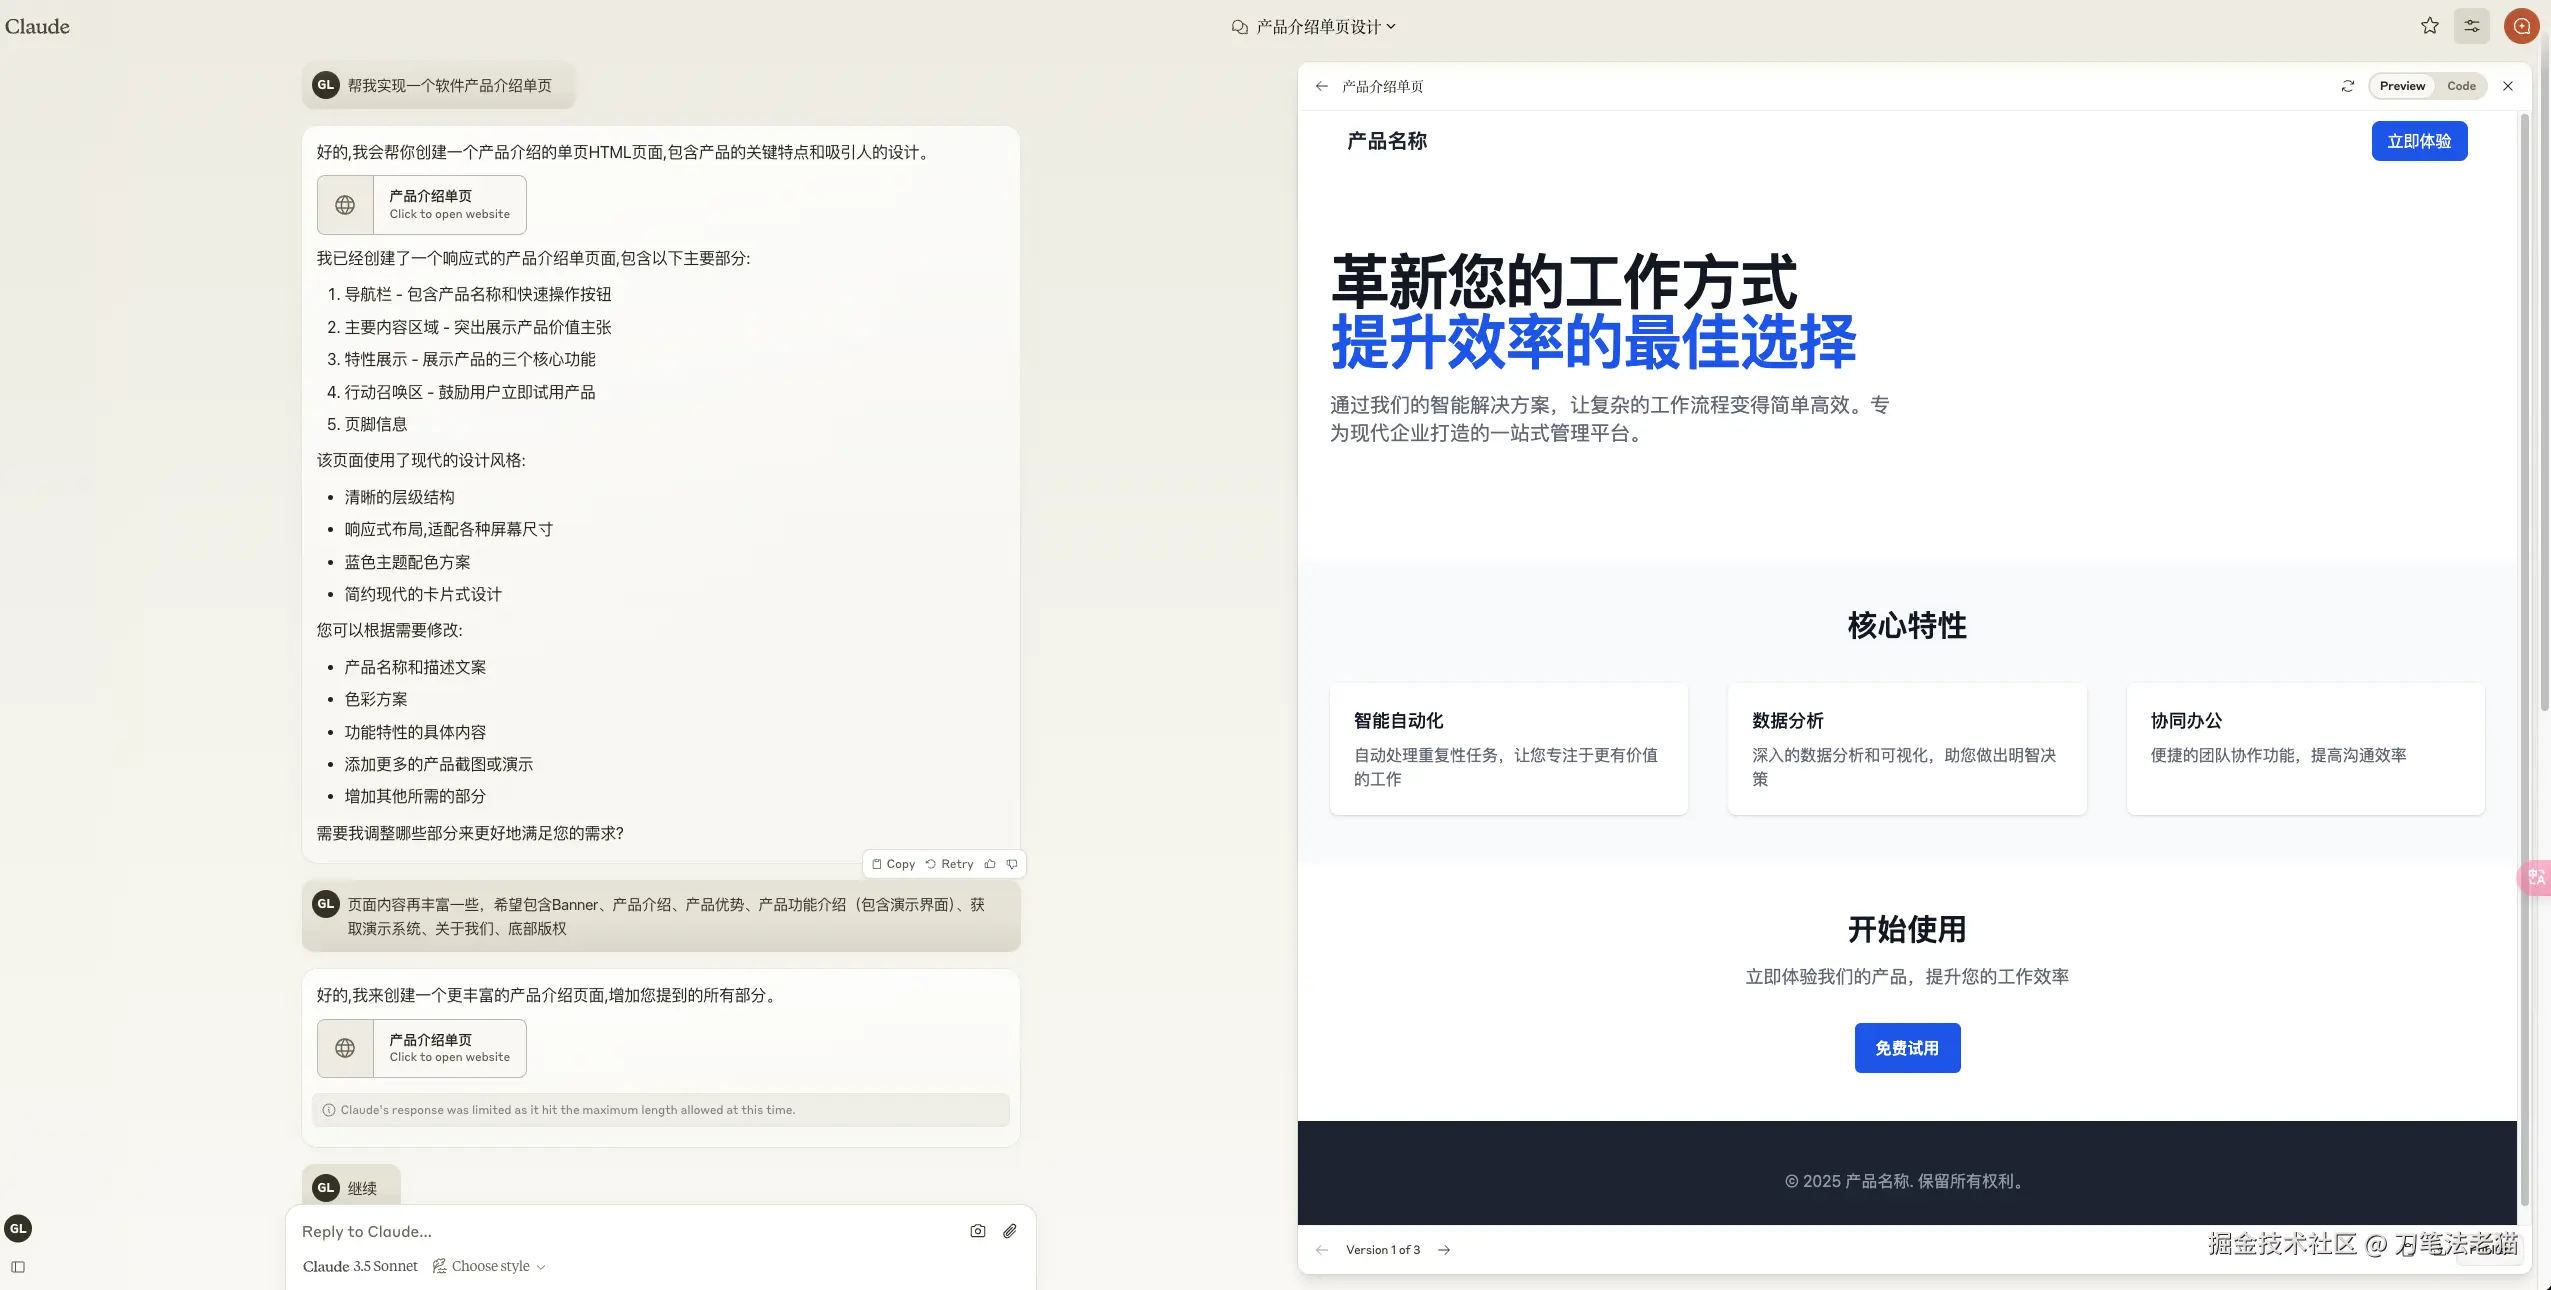Give thumbs down feedback
This screenshot has height=1290, width=2551.
1012,864
